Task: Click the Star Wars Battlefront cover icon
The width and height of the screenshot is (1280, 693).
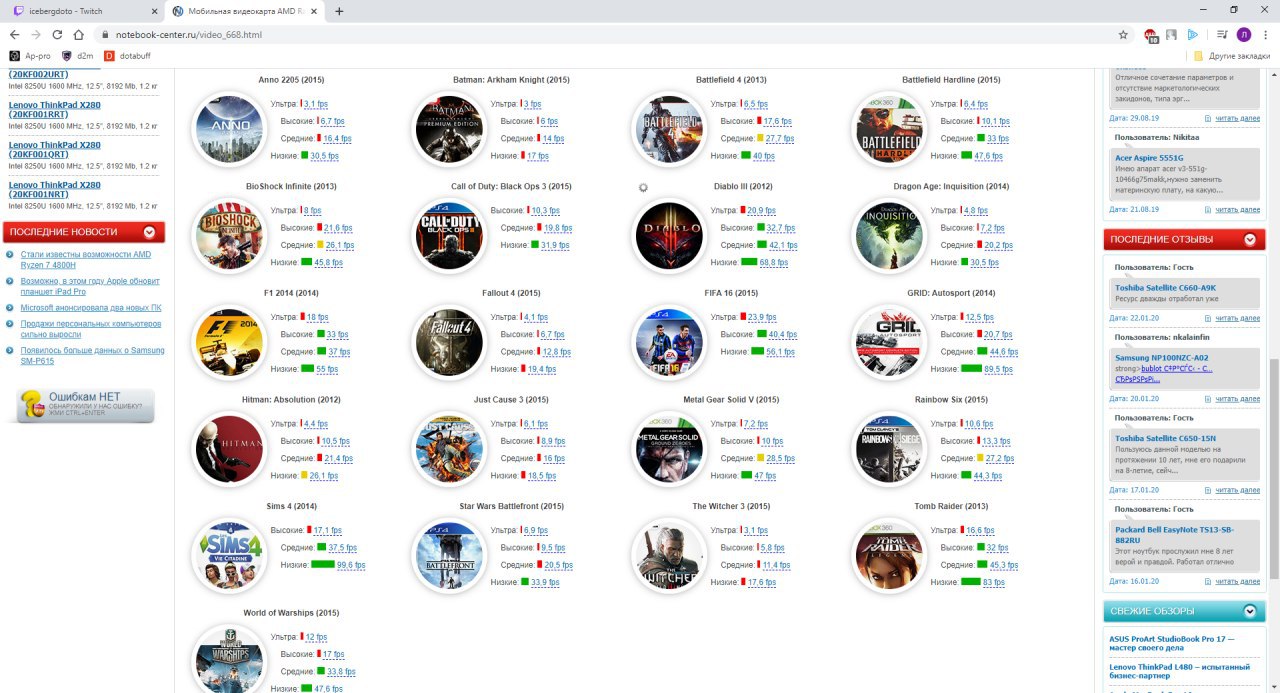Action: (x=449, y=556)
